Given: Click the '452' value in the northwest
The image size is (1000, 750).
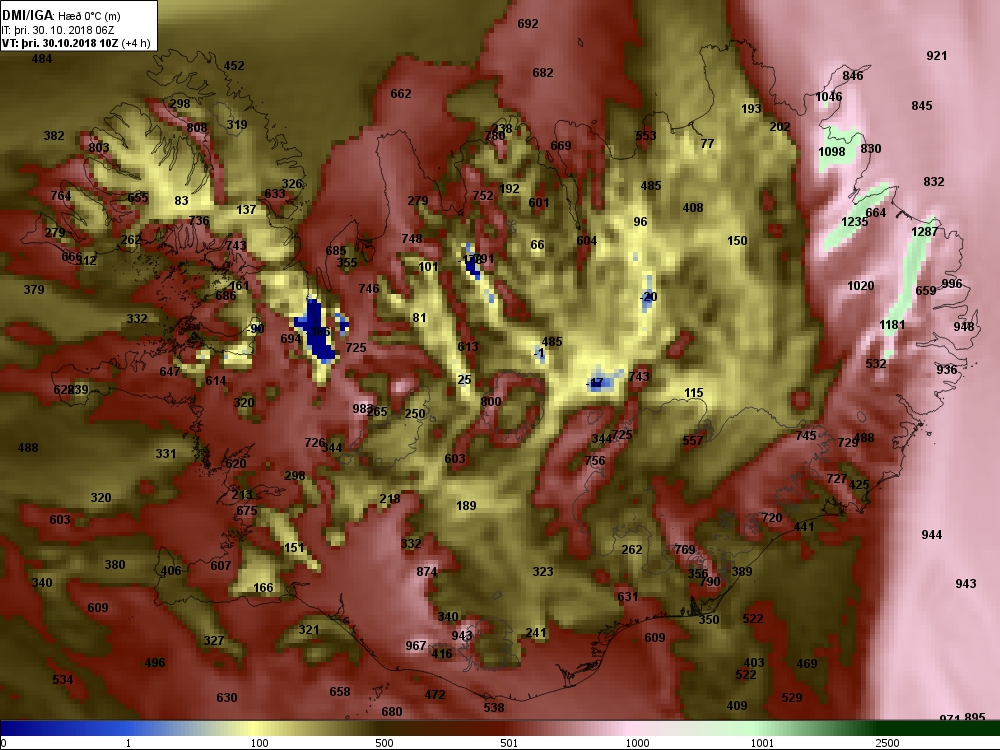Looking at the screenshot, I should point(234,66).
